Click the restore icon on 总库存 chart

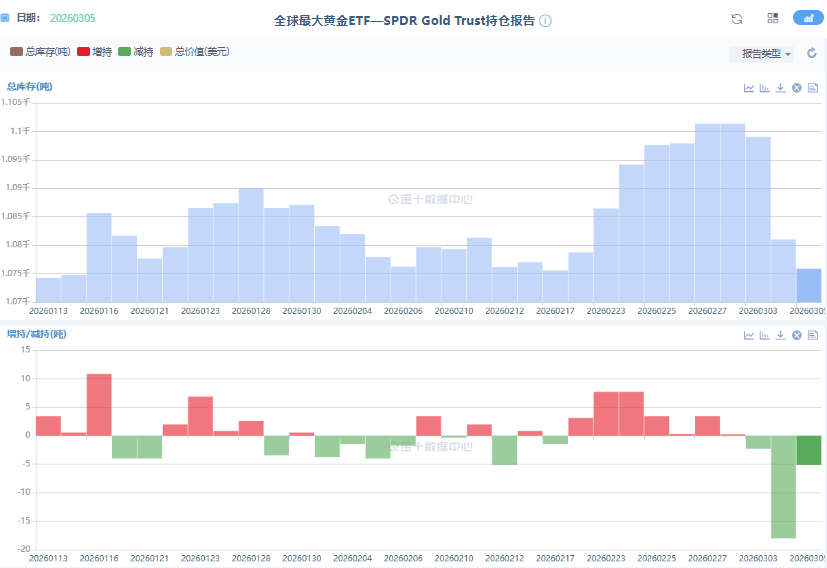[797, 88]
